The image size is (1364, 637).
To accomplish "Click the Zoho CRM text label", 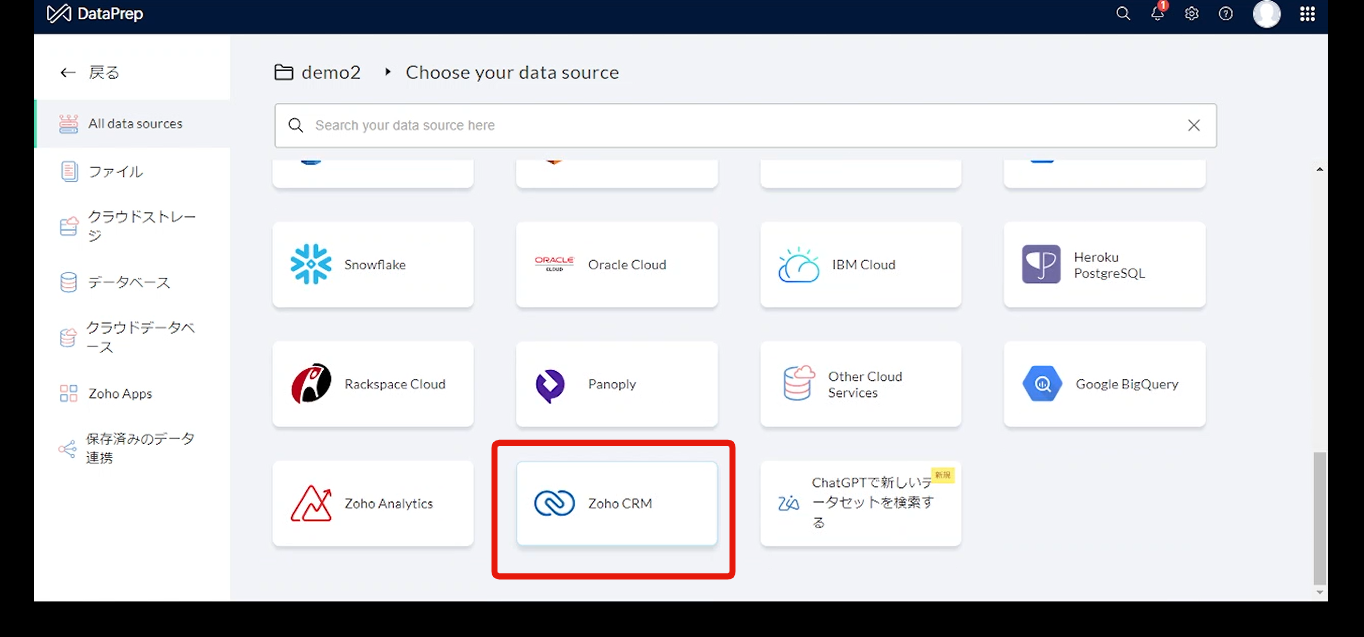I will coord(620,504).
